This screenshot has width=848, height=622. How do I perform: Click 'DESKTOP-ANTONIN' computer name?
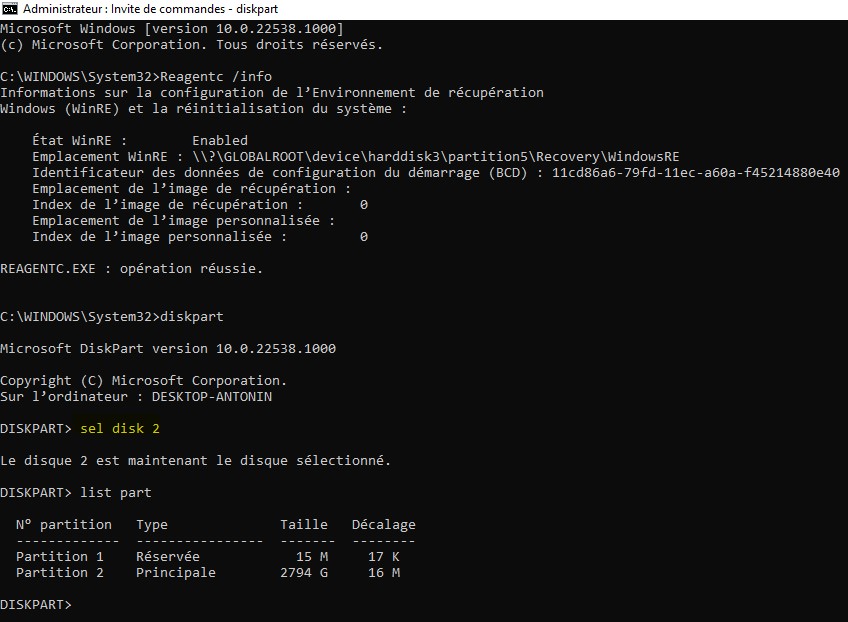pos(211,396)
